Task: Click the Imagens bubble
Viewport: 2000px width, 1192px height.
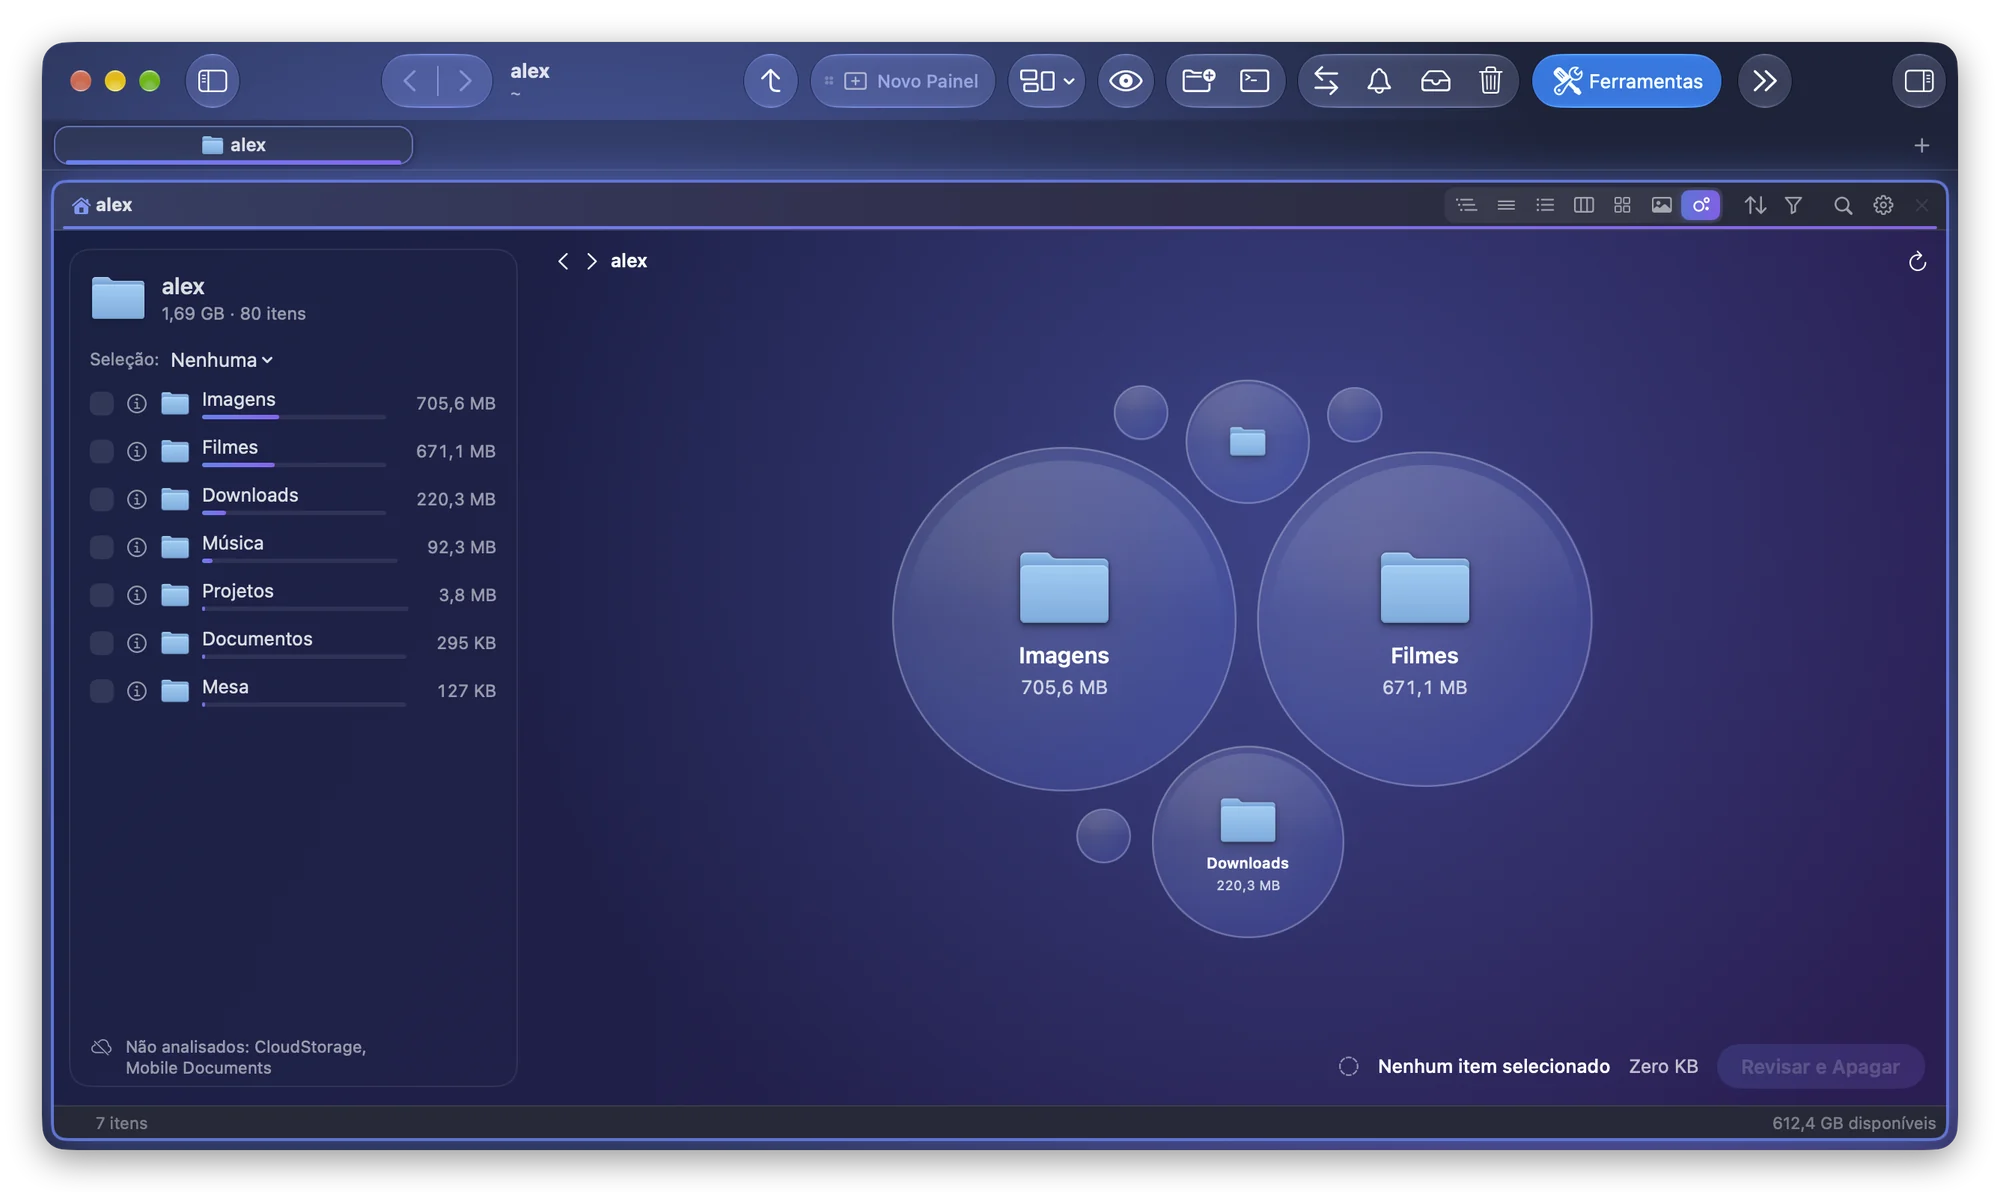Action: (1063, 620)
